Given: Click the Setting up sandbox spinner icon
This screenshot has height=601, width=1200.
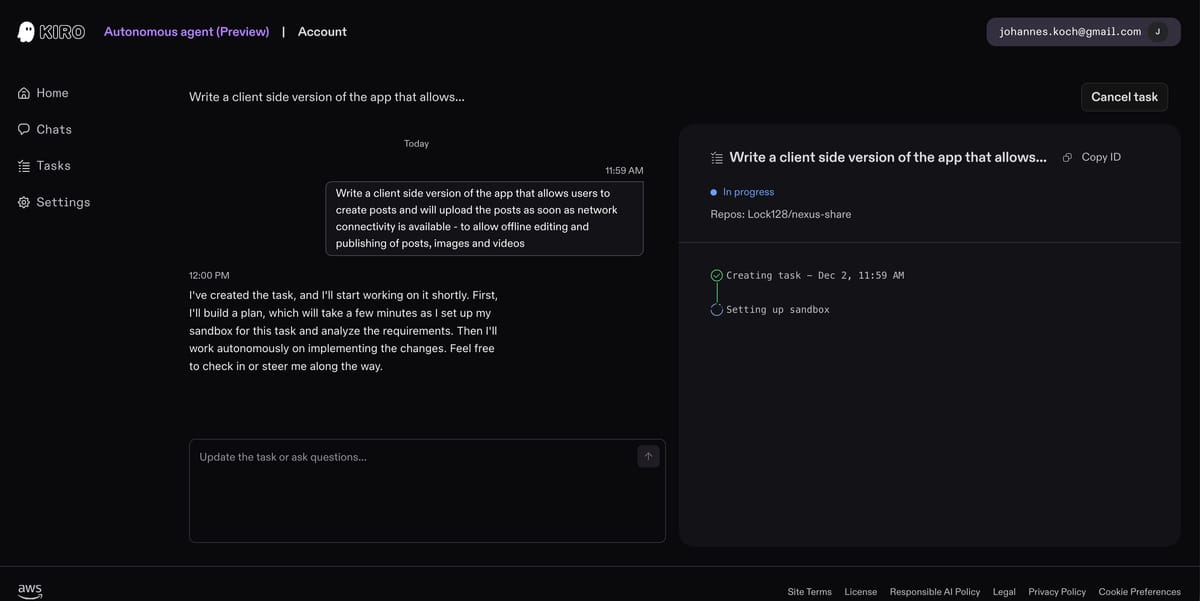Looking at the screenshot, I should pos(716,310).
